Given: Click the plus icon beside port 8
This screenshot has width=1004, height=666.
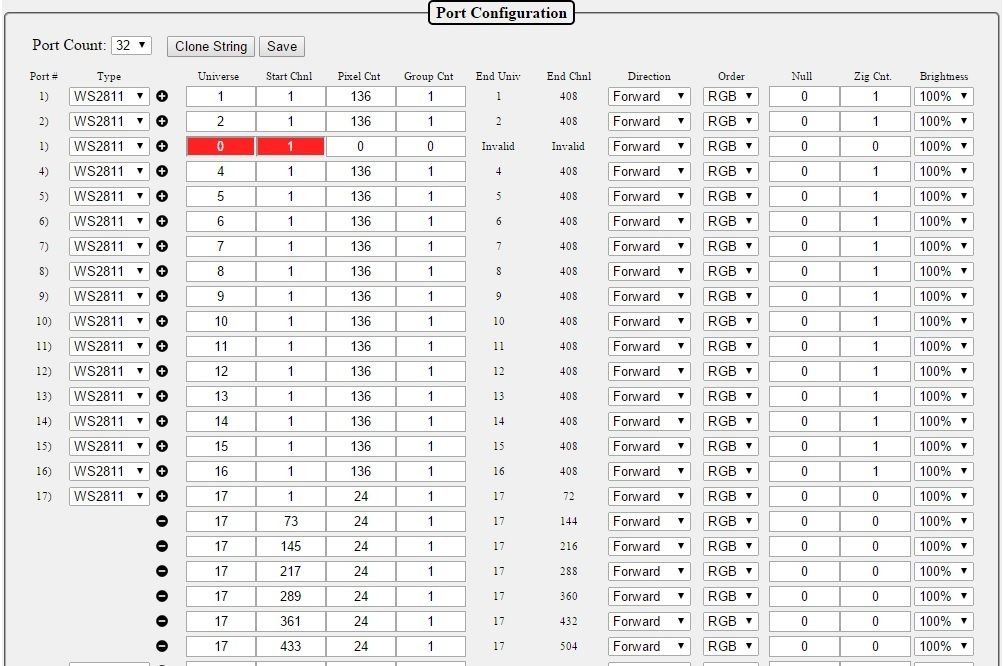Looking at the screenshot, I should pyautogui.click(x=162, y=271).
